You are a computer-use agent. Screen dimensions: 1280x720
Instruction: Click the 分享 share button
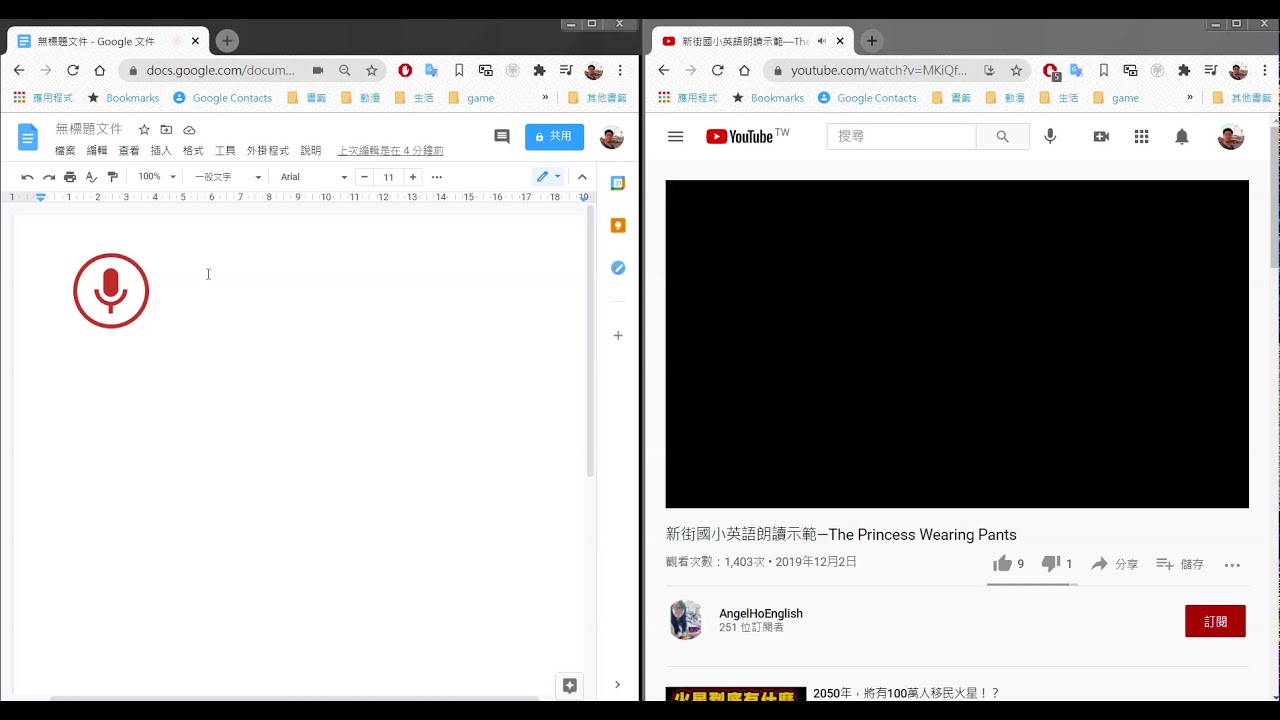click(x=1114, y=564)
